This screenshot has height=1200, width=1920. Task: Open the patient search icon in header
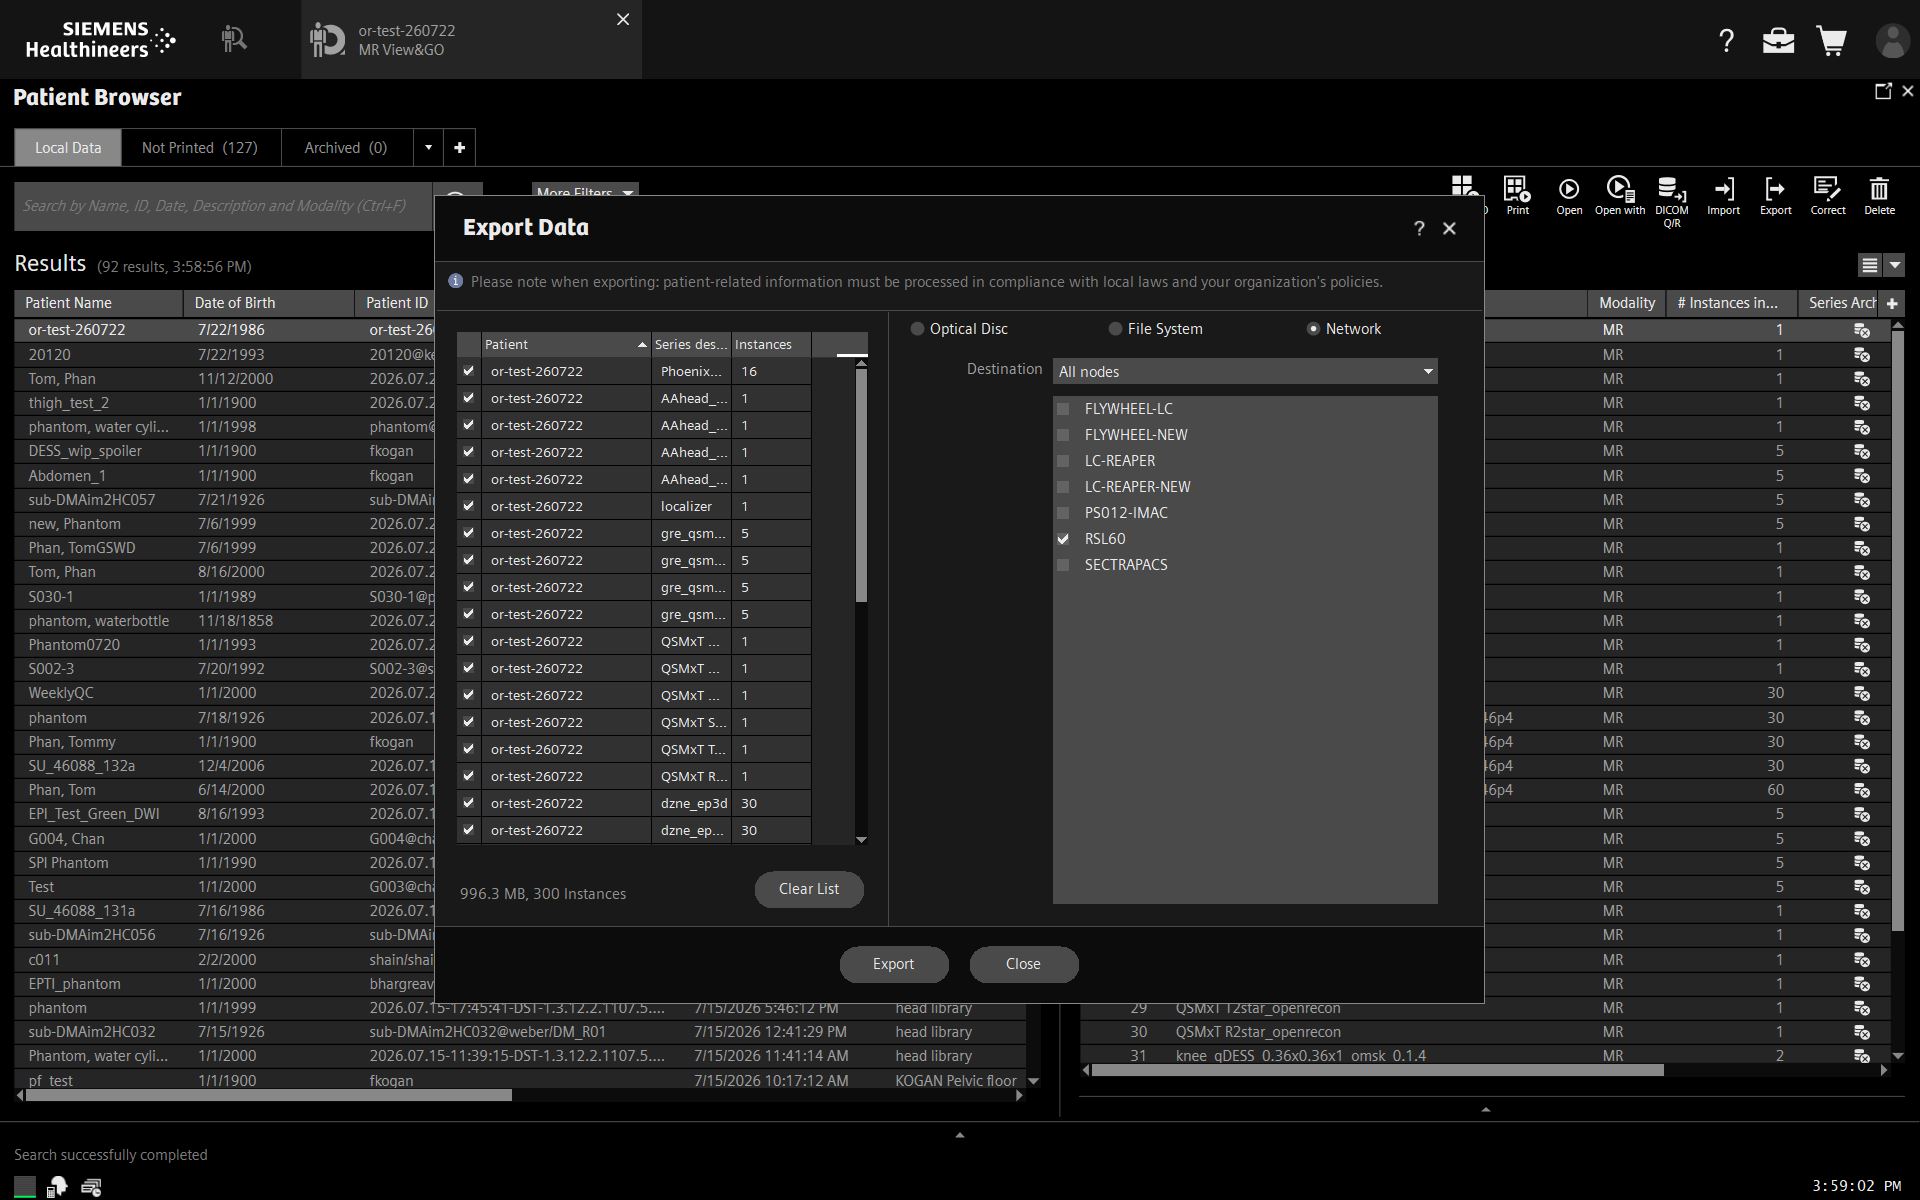(234, 39)
